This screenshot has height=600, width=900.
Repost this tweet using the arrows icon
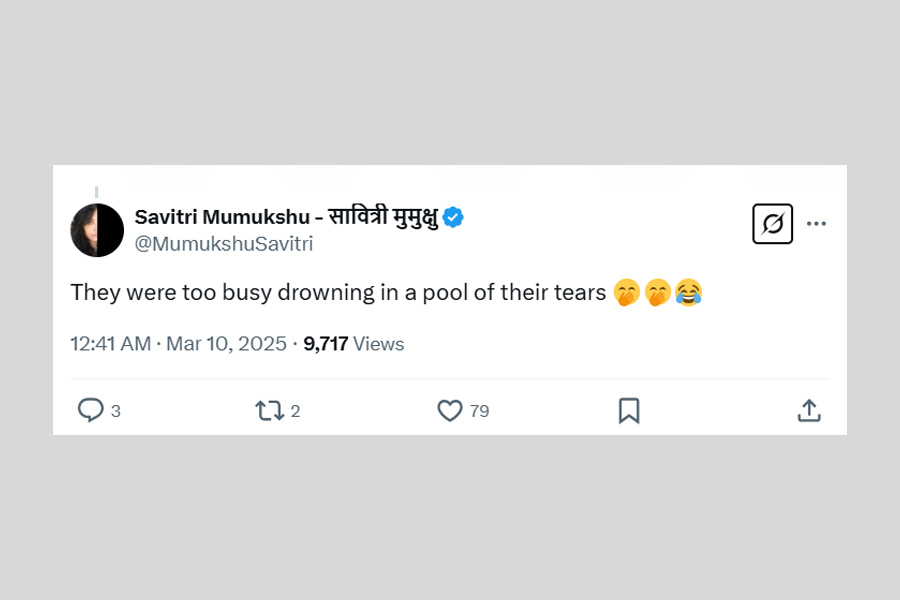tap(269, 410)
